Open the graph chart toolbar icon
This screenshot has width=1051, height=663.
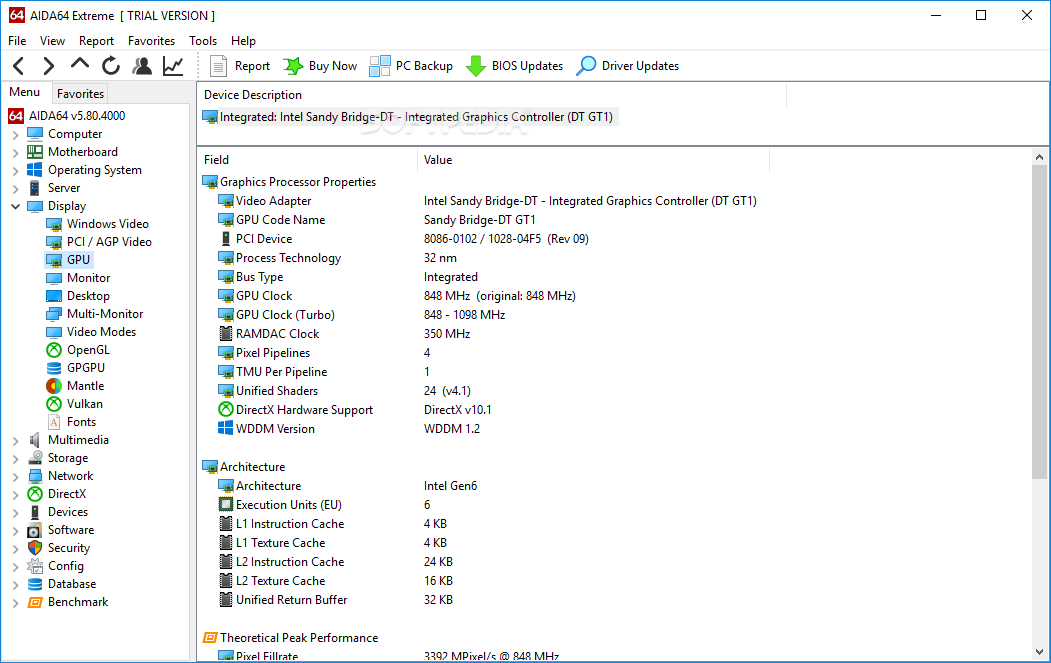click(x=173, y=66)
